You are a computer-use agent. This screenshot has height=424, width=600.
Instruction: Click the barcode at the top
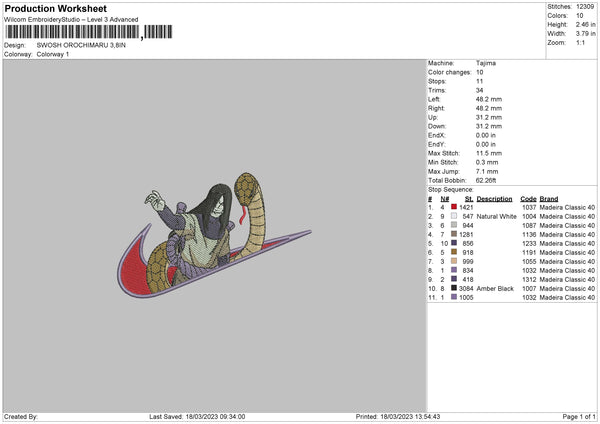point(89,32)
